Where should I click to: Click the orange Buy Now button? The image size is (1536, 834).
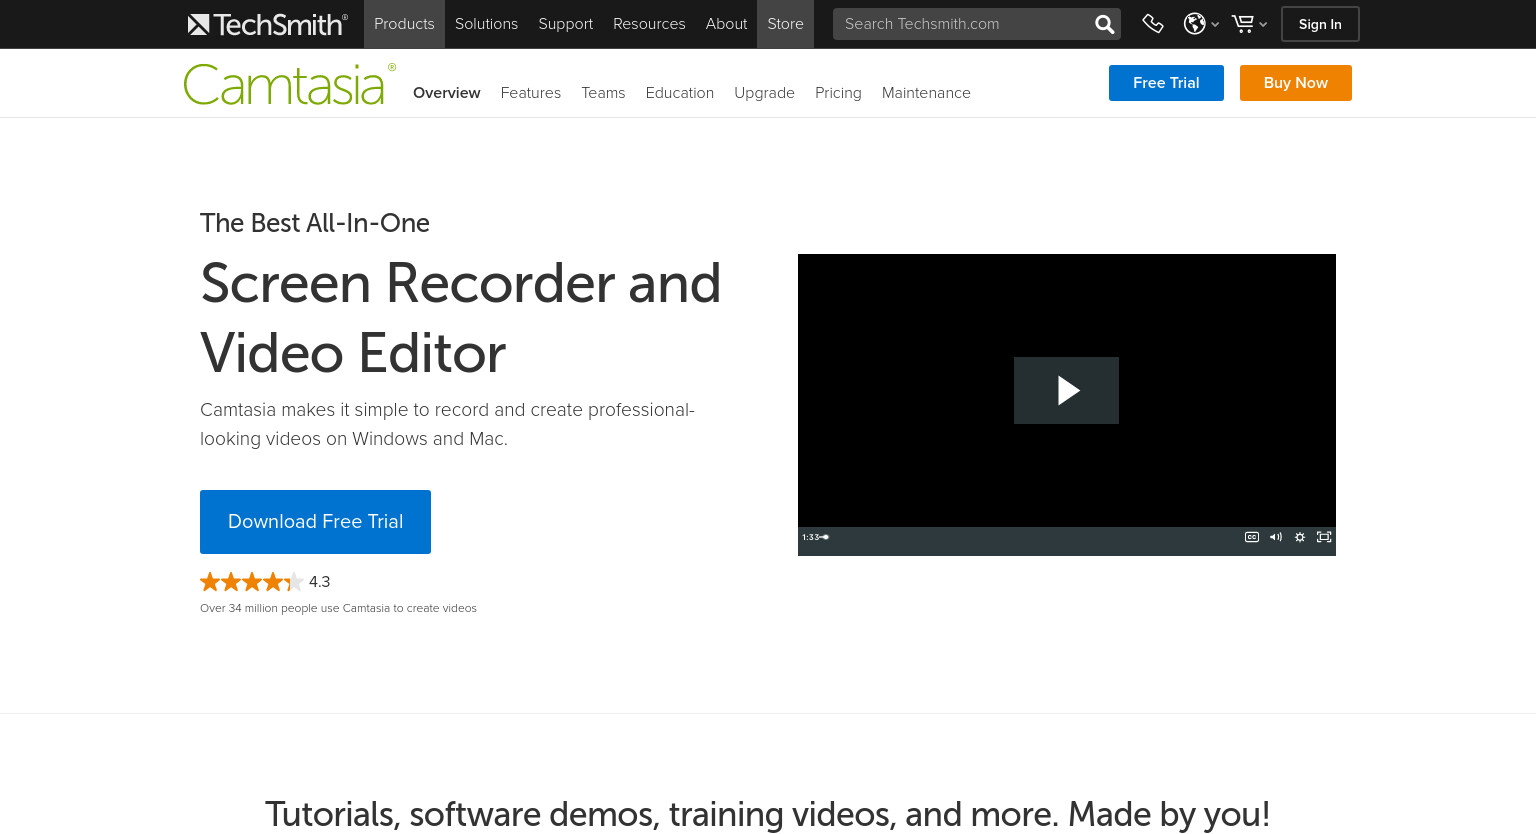1295,83
